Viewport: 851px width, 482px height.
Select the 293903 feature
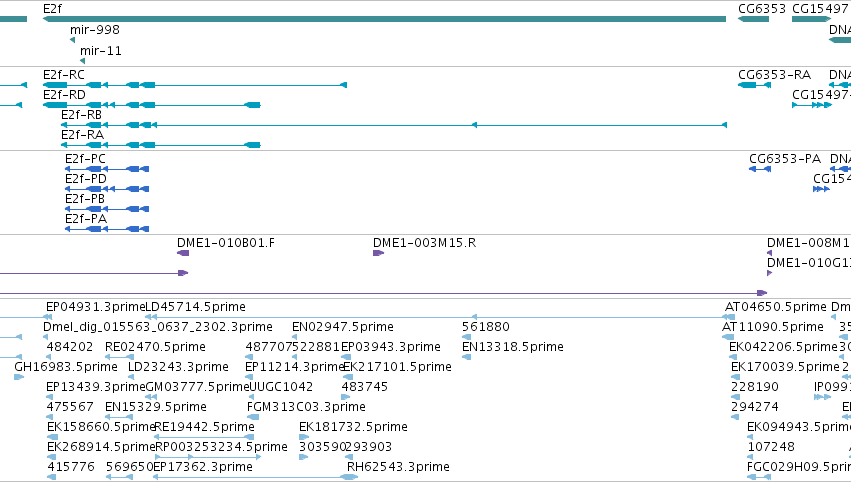(x=349, y=458)
